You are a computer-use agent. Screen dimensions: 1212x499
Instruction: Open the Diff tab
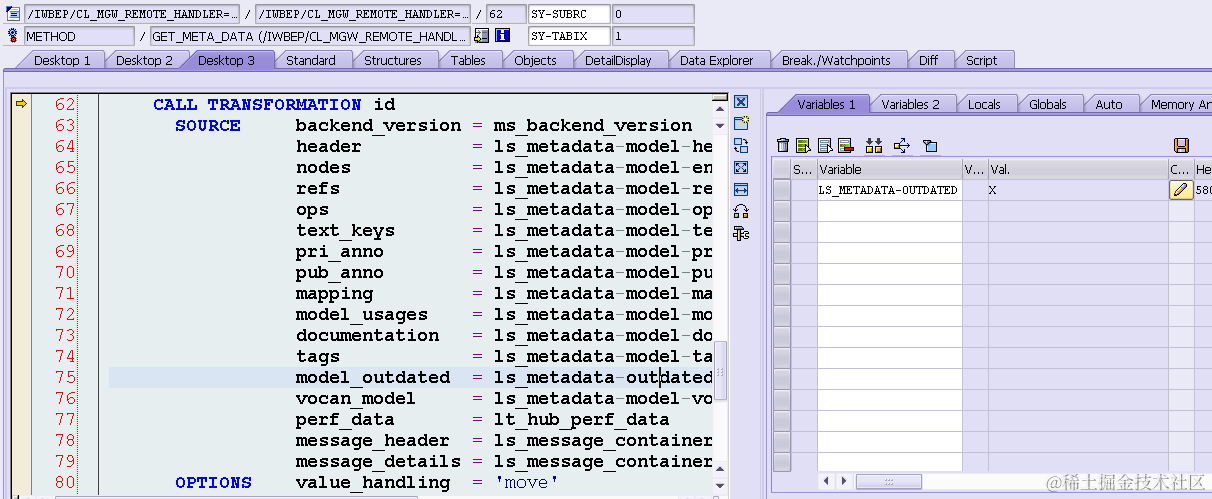click(x=928, y=60)
